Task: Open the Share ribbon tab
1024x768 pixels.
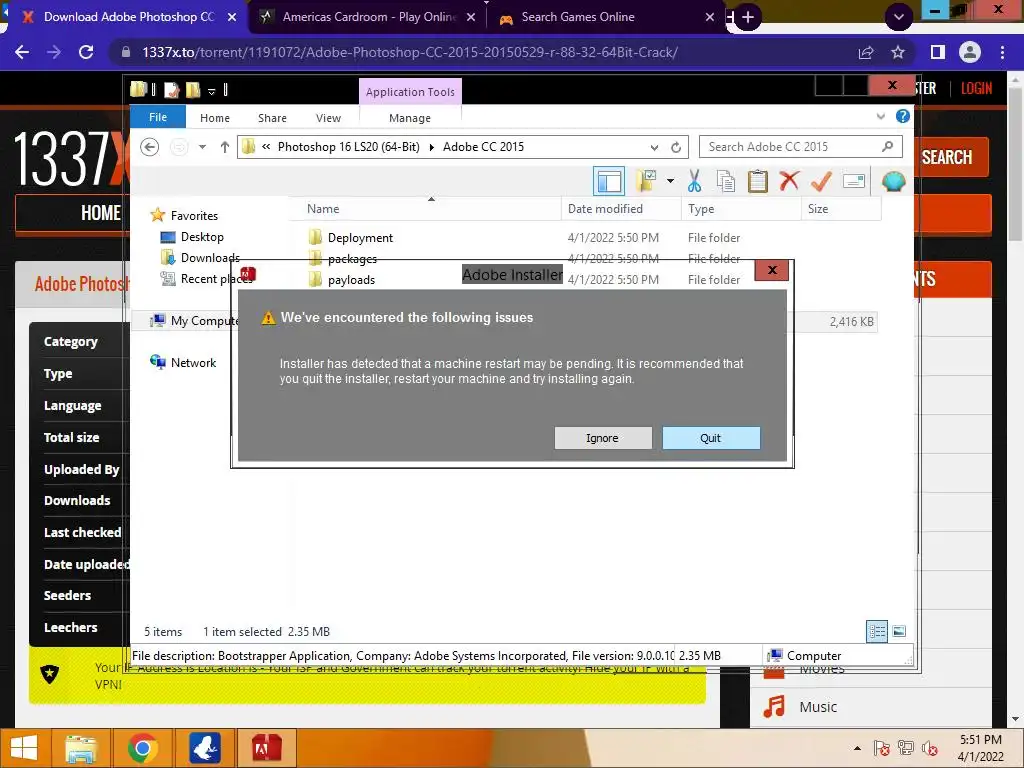Action: (x=272, y=118)
